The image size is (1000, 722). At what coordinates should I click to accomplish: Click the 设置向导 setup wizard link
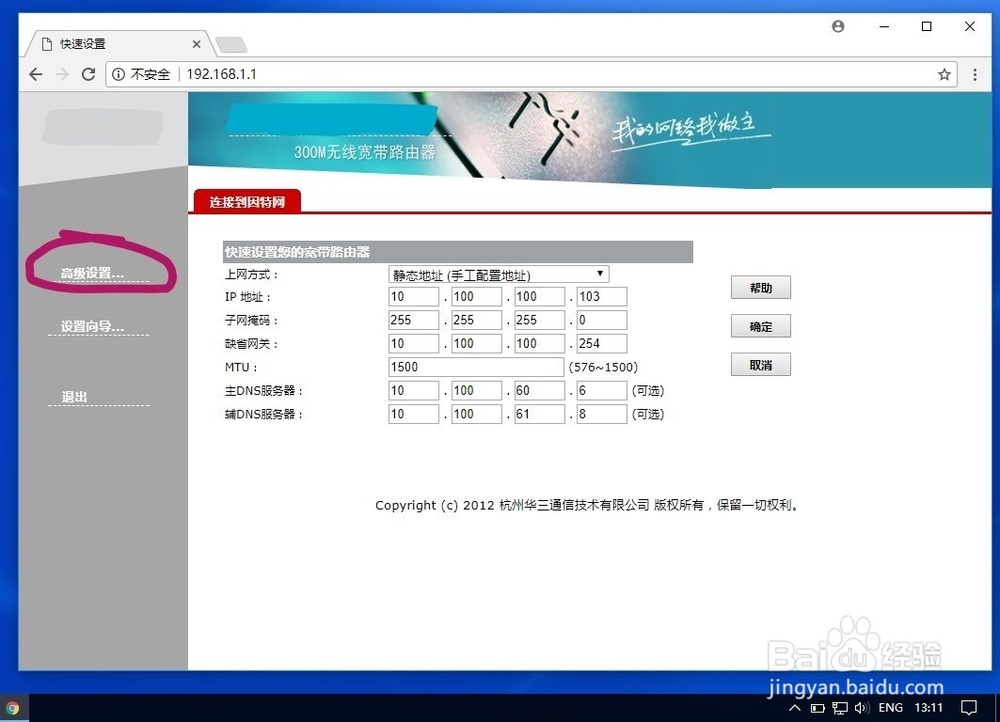[x=95, y=327]
